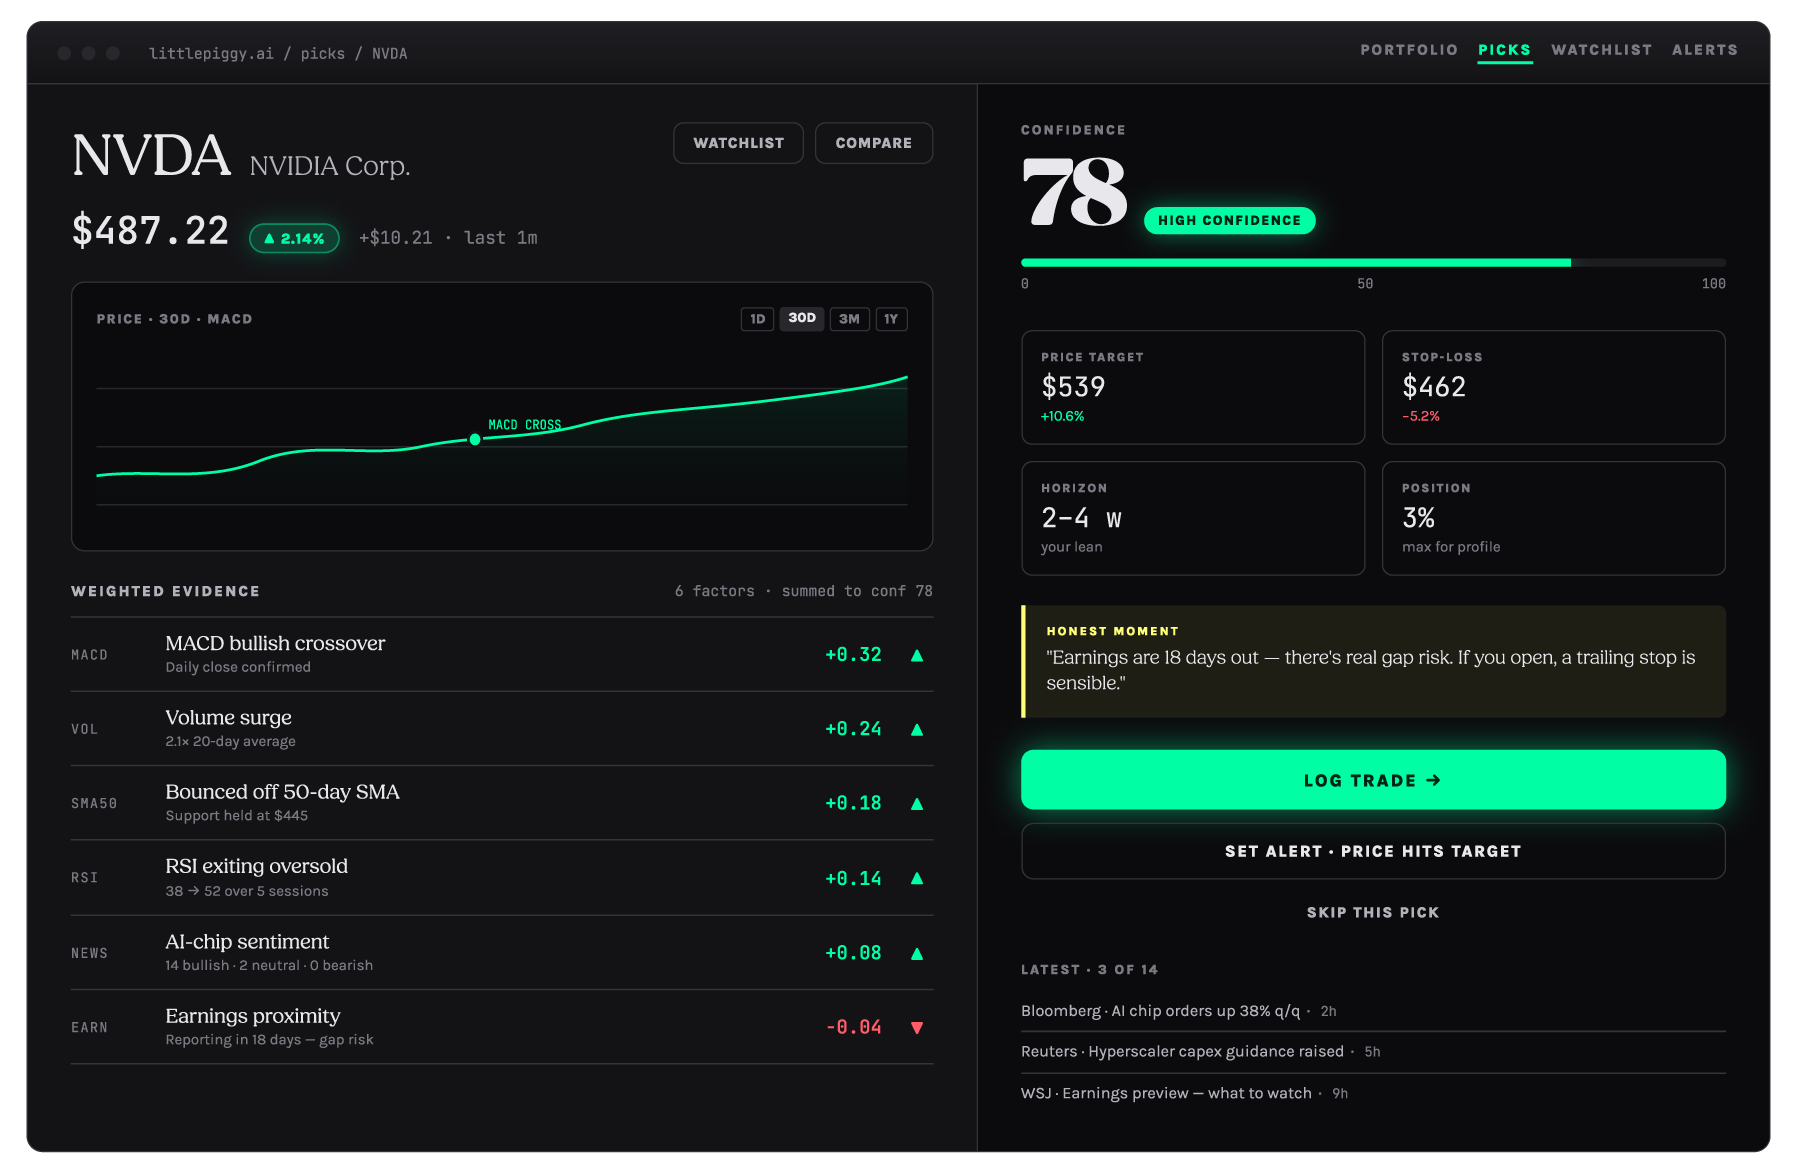Open the Horizon 2-4 W card
The width and height of the screenshot is (1800, 1175).
pos(1193,518)
